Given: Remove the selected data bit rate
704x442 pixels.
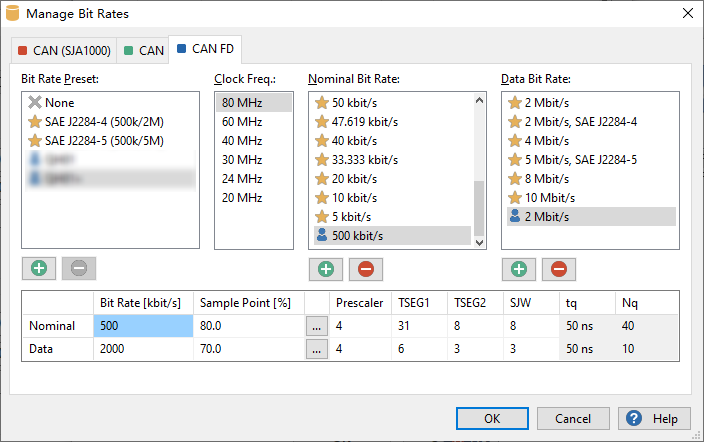Looking at the screenshot, I should tap(558, 268).
